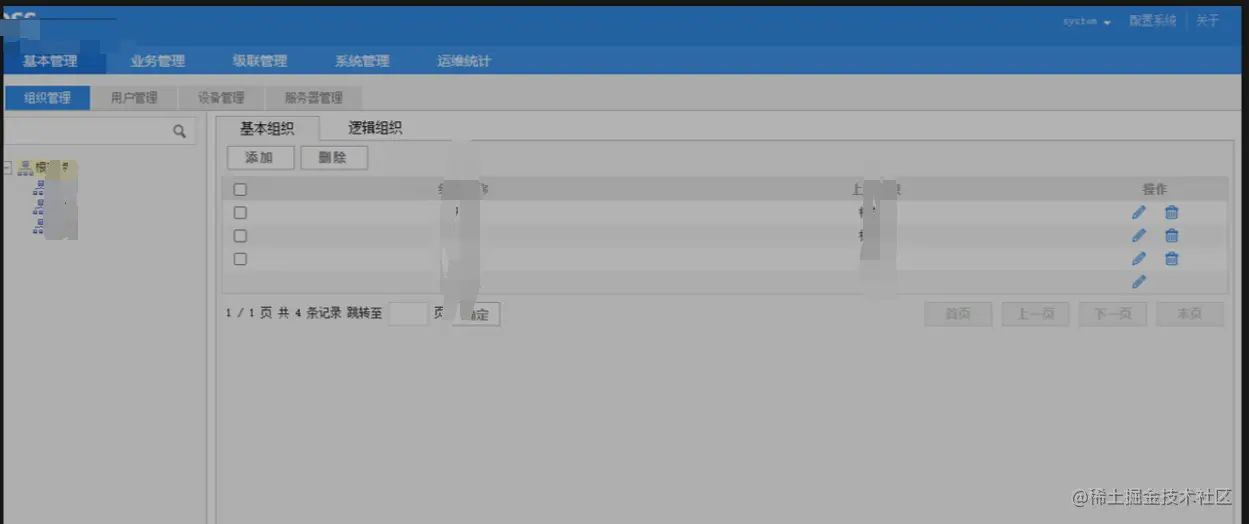Collapse the root node of the organization tree
Viewport: 1249px width, 524px height.
pyautogui.click(x=8, y=168)
